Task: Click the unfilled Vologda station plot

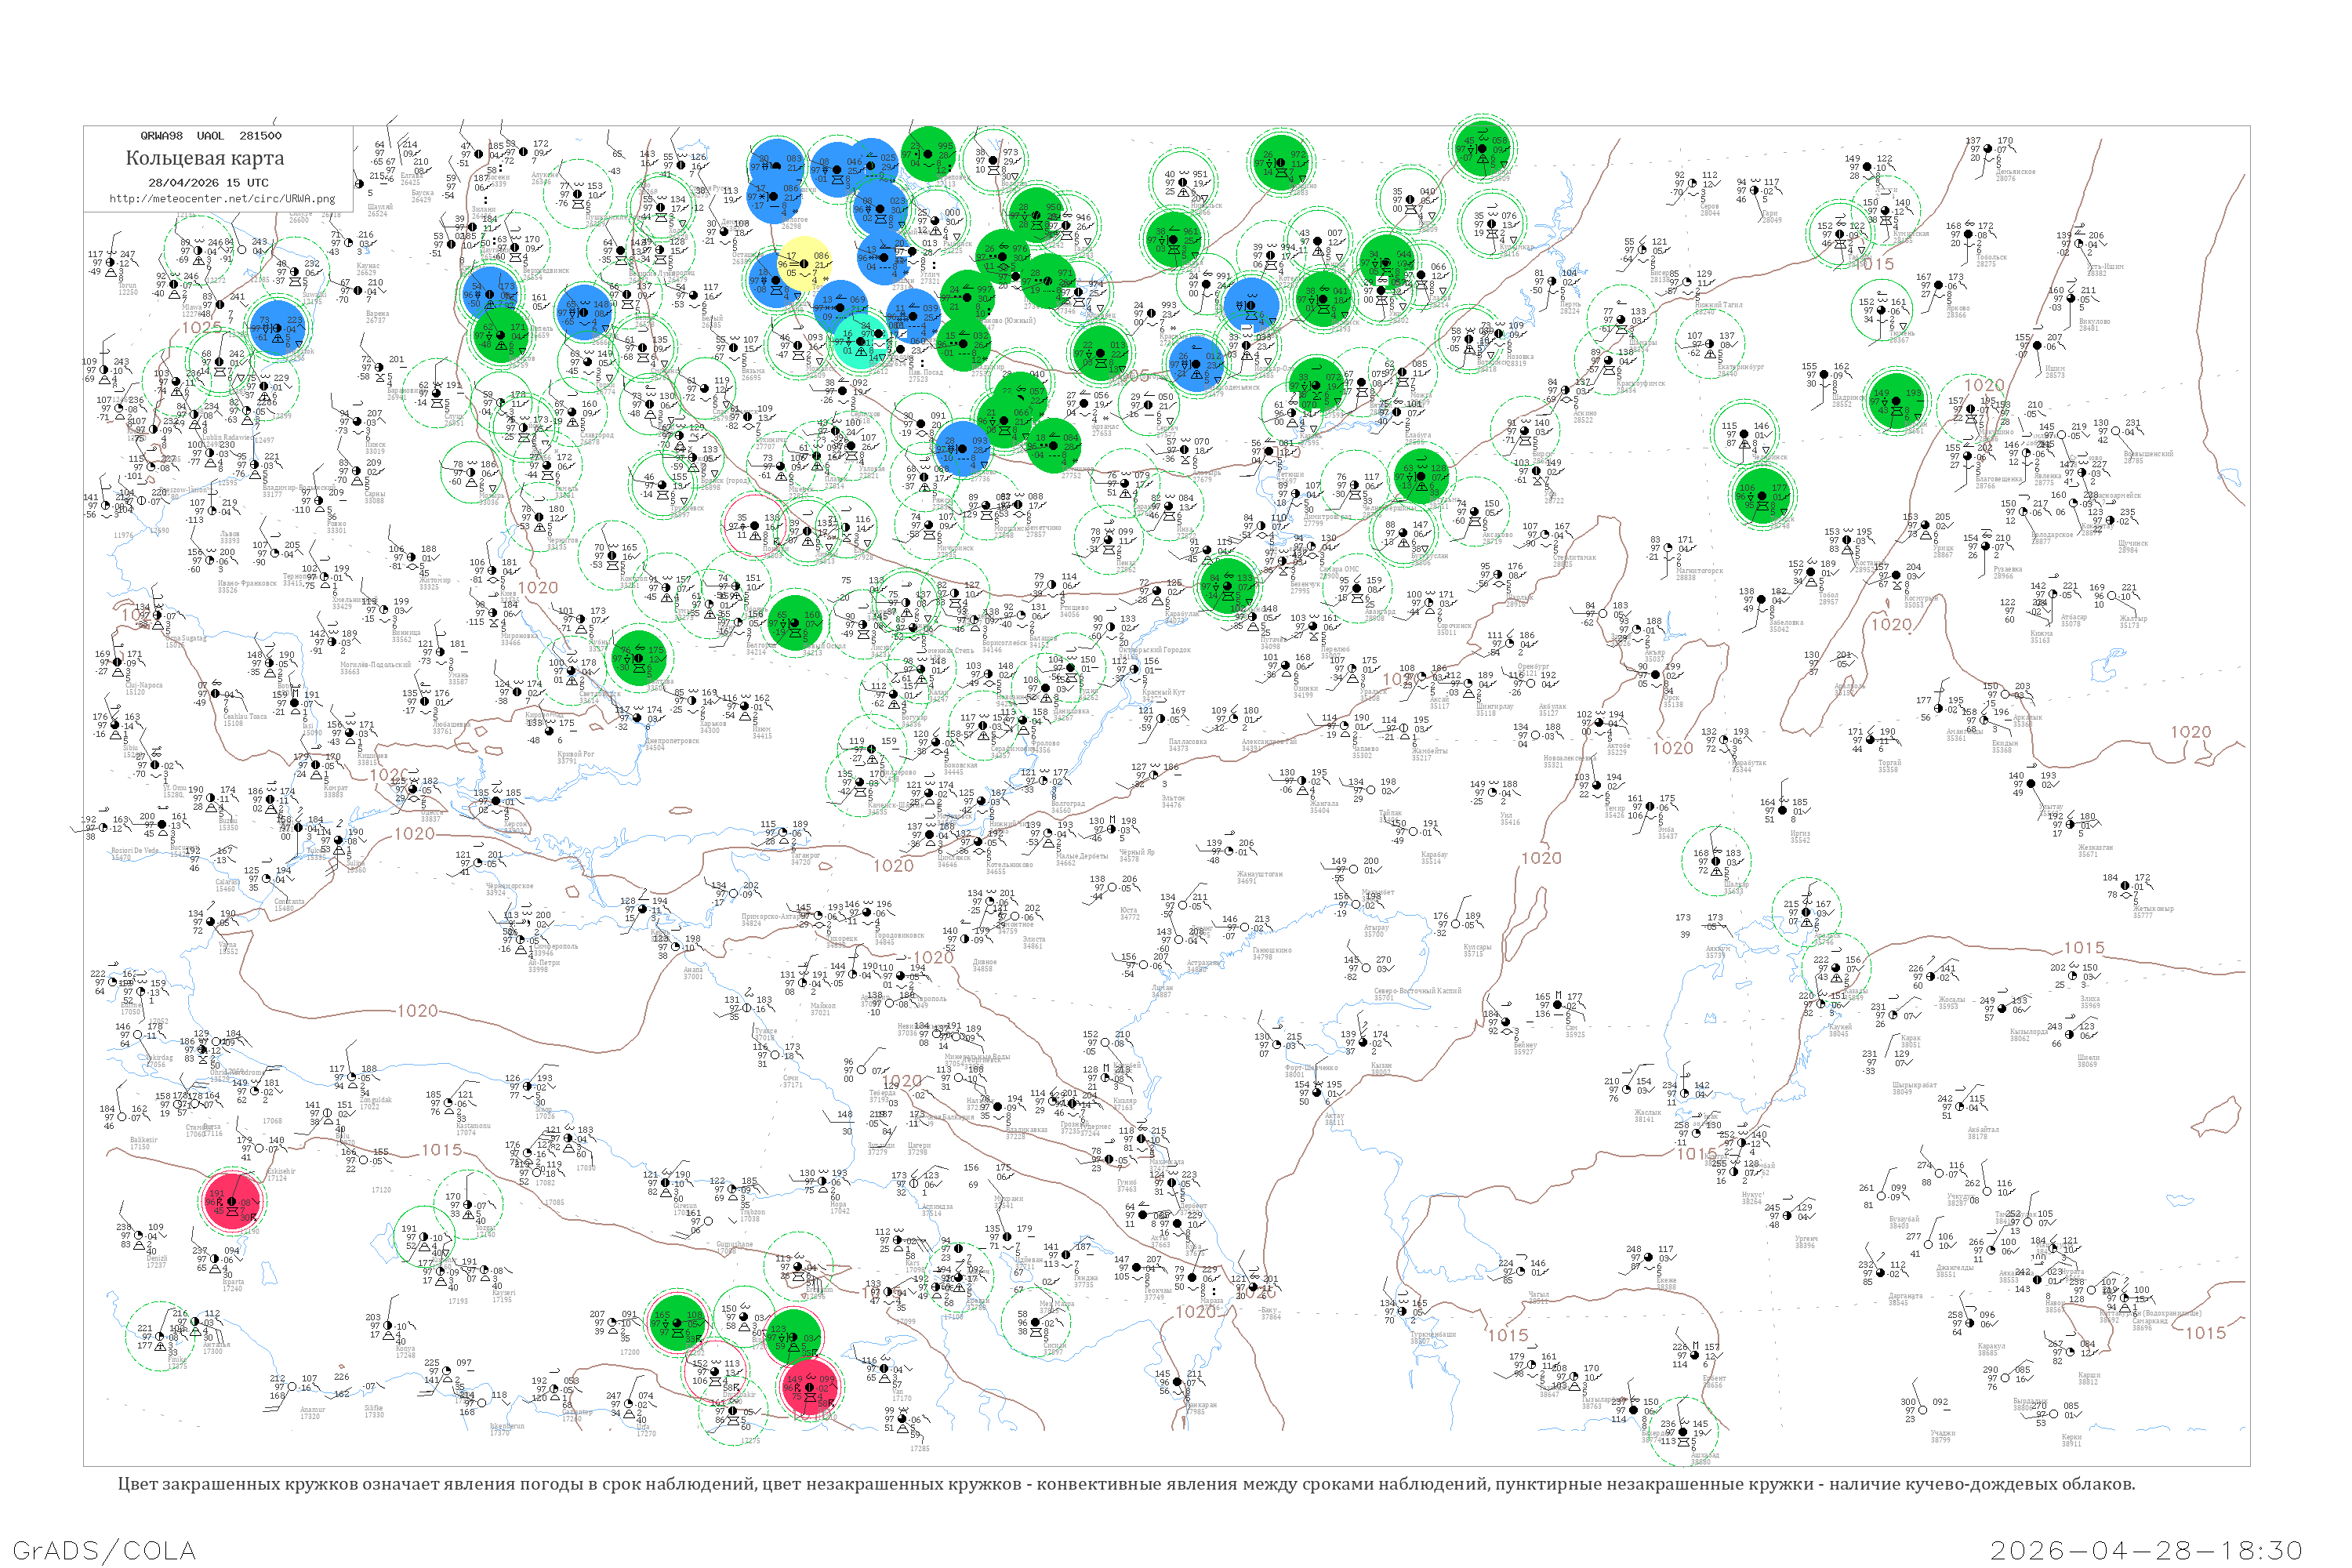Action: click(993, 160)
